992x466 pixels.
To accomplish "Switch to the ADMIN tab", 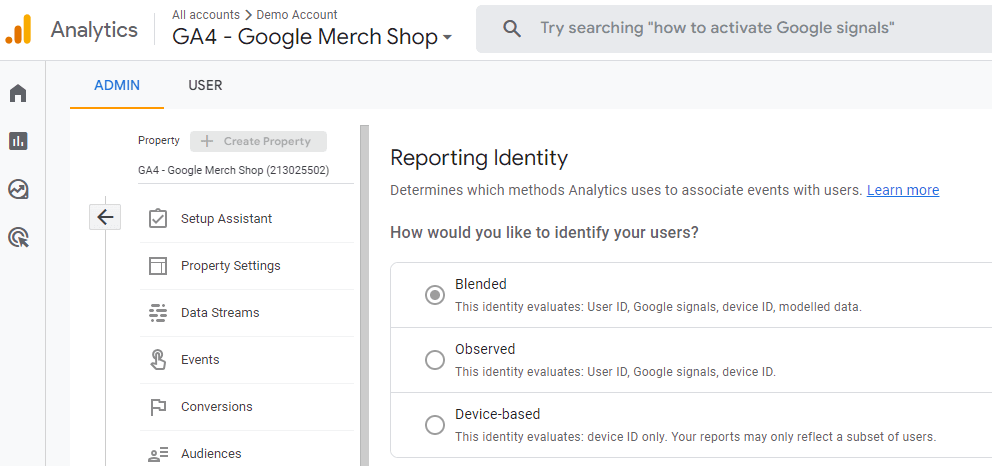I will 117,85.
